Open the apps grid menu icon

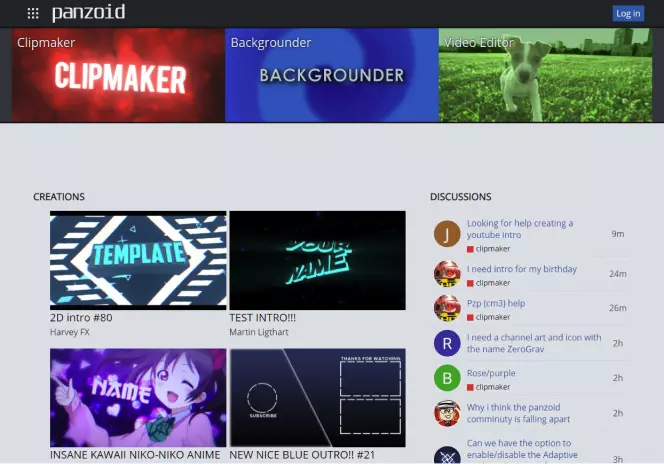pos(33,14)
